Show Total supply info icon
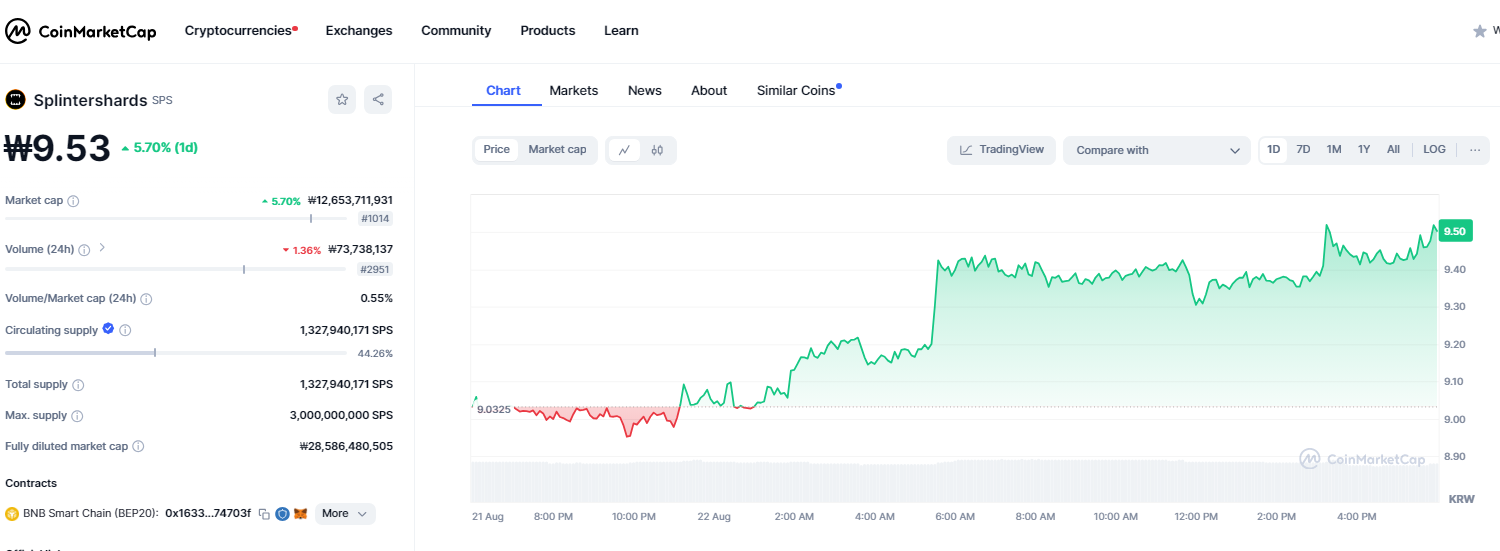Viewport: 1500px width, 551px height. [x=78, y=385]
